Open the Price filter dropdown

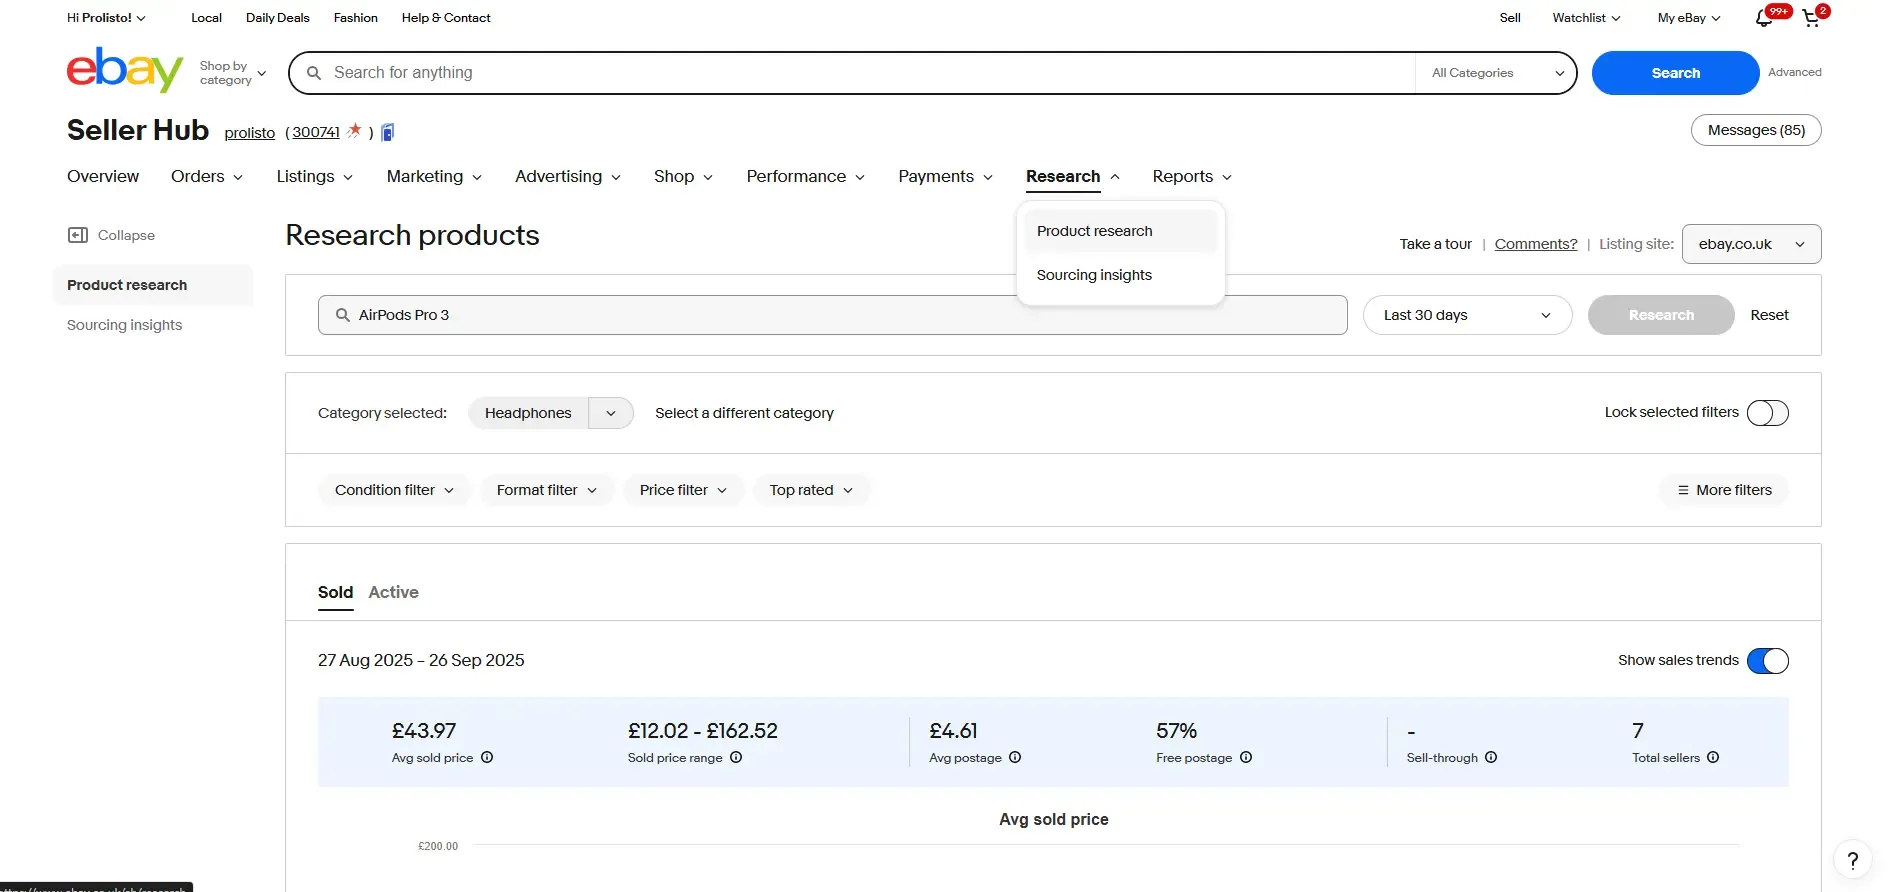(x=683, y=490)
